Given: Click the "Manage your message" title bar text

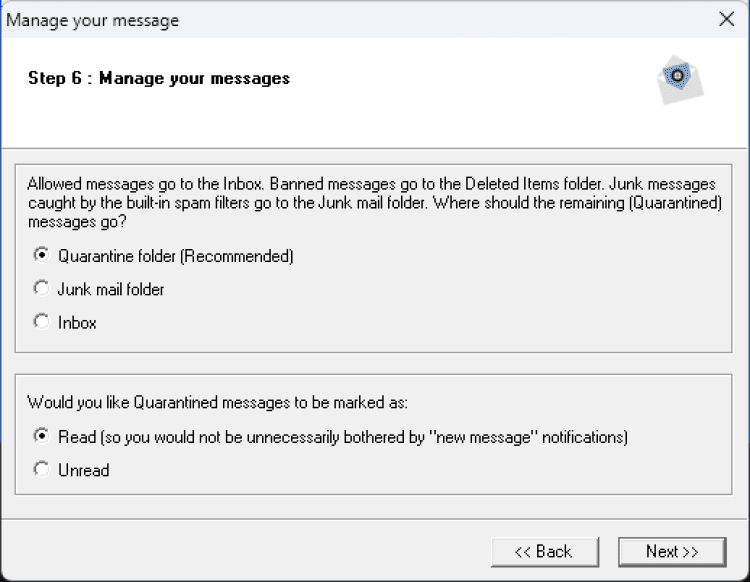Looking at the screenshot, I should (93, 20).
